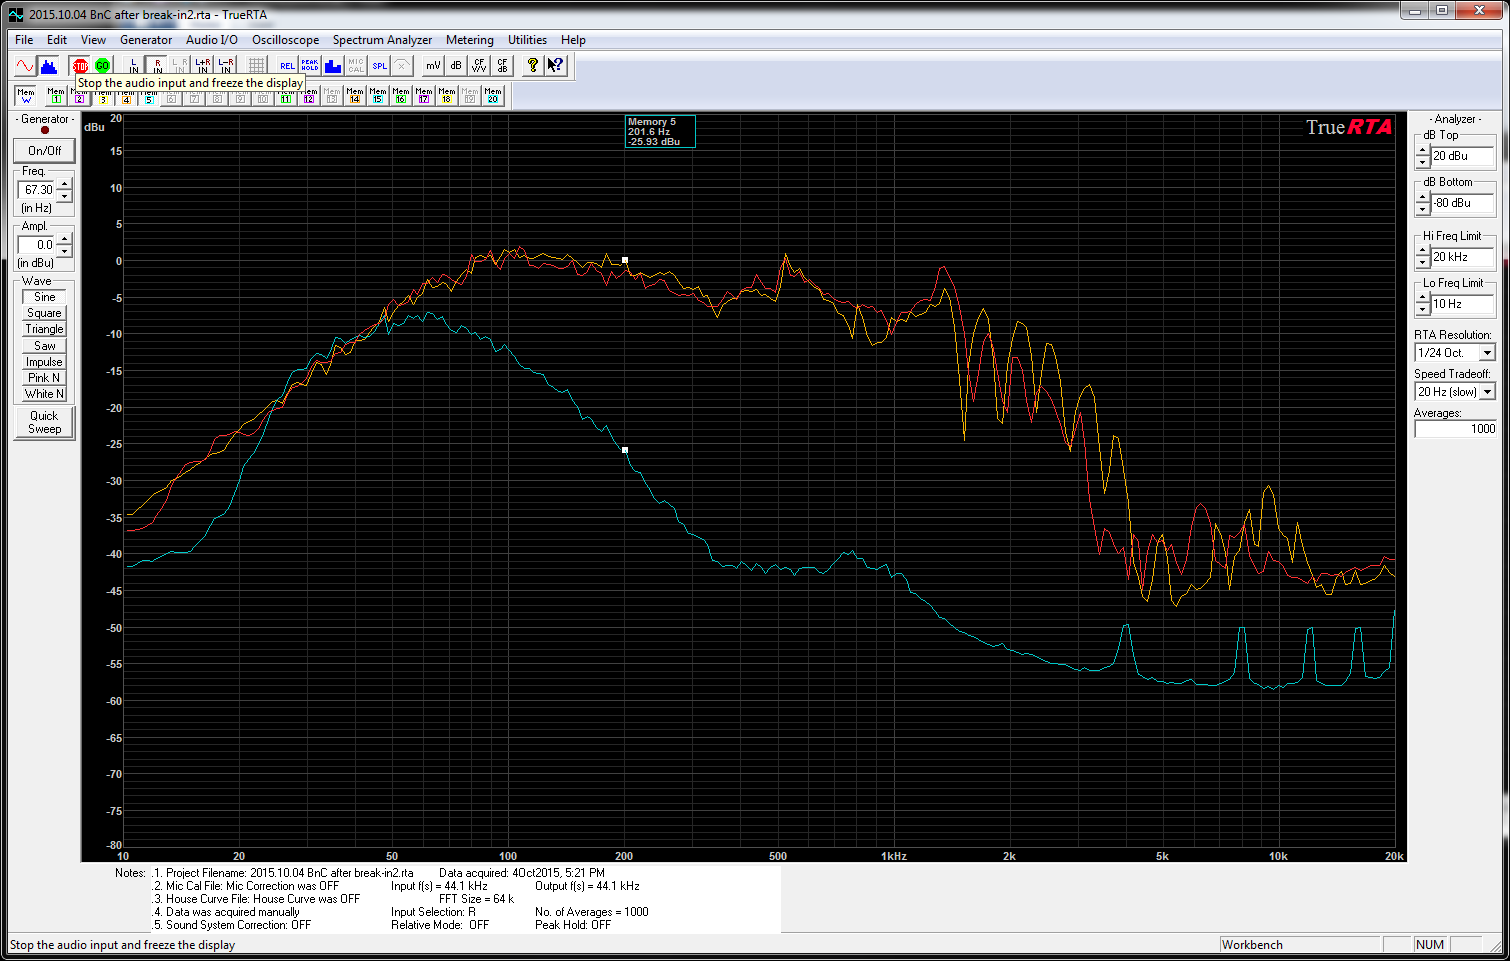
Task: Open the Metering menu
Action: coord(470,40)
